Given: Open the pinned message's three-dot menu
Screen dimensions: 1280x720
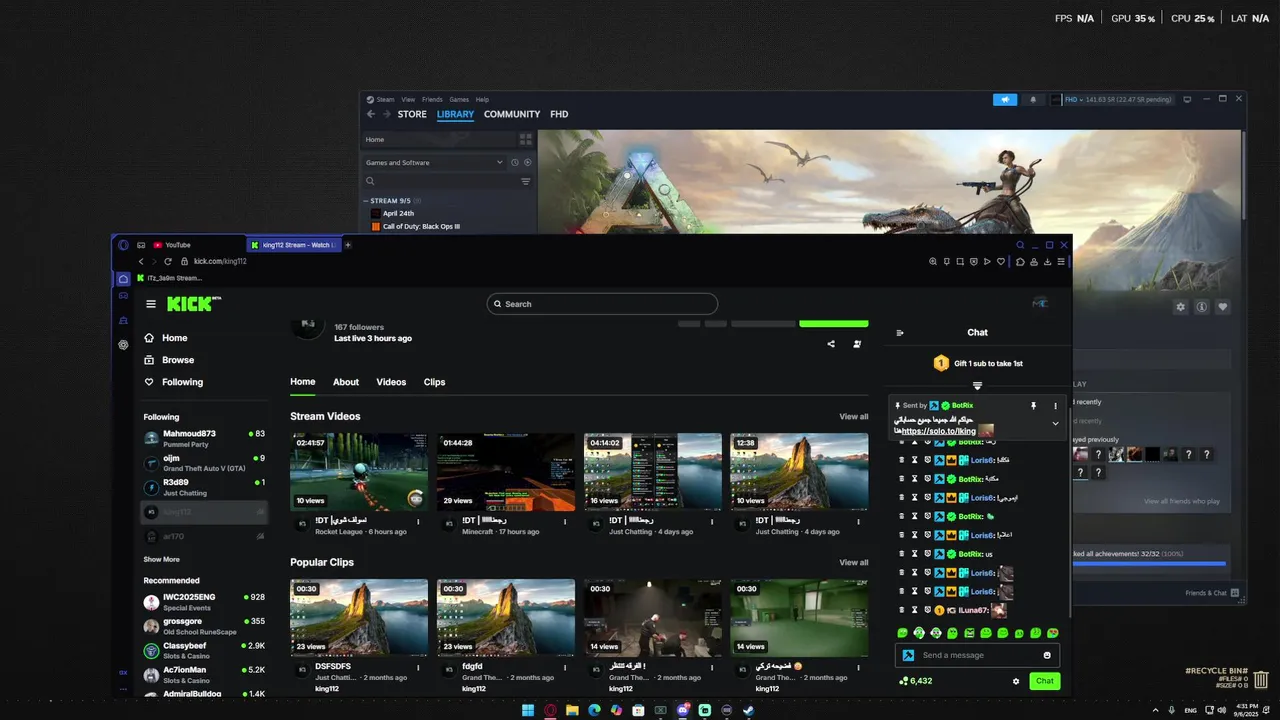Looking at the screenshot, I should coord(1055,406).
